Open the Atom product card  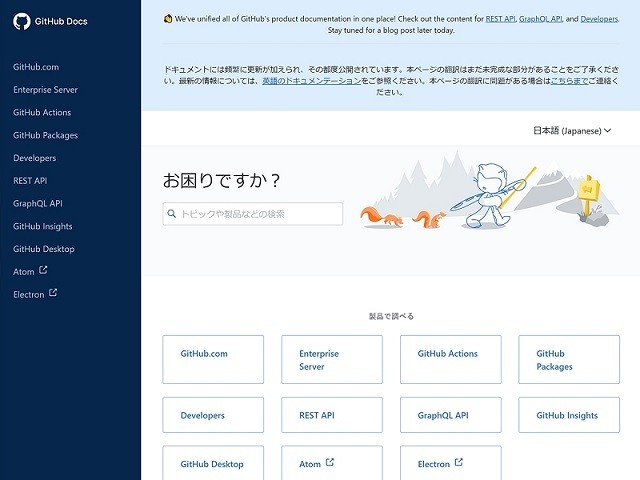pos(332,463)
